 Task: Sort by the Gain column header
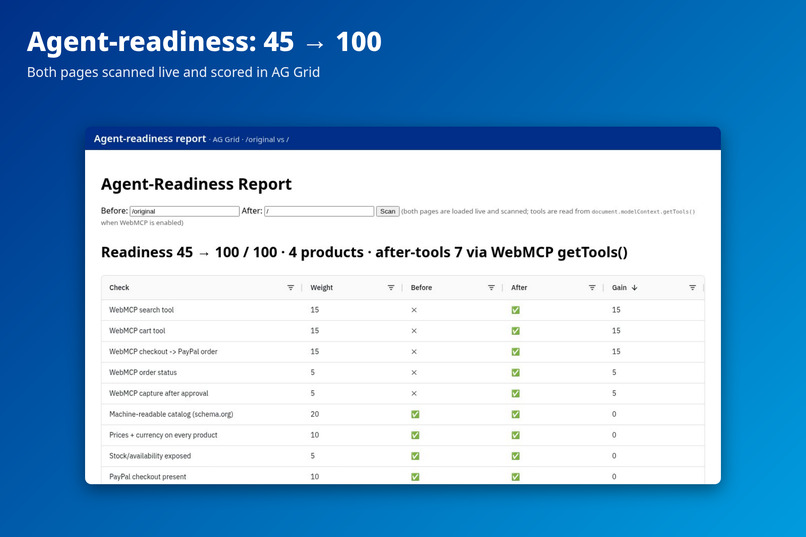619,288
